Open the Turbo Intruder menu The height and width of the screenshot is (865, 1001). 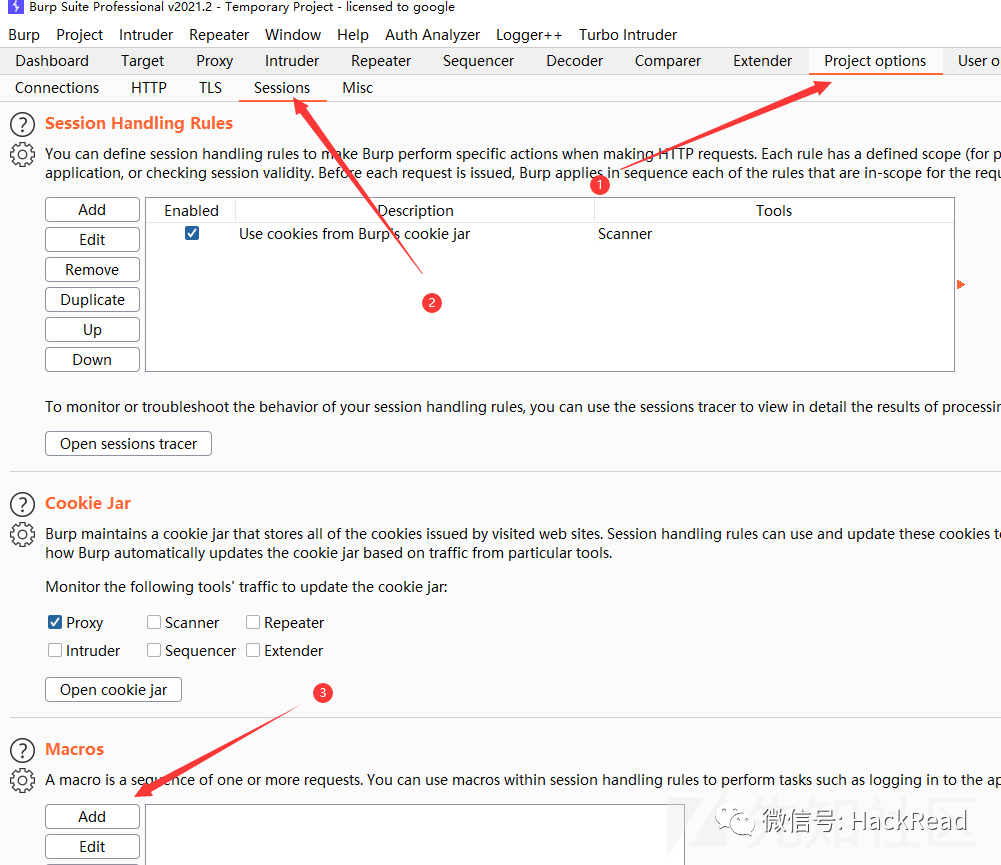pyautogui.click(x=628, y=35)
